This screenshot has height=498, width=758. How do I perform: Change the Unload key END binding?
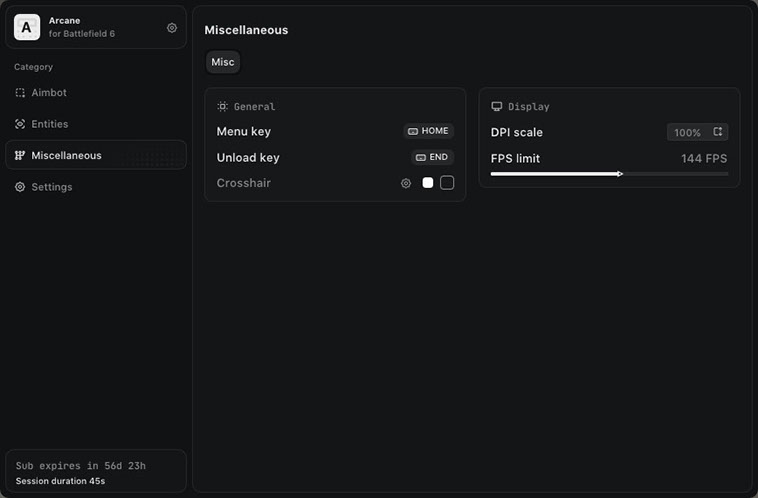click(x=432, y=157)
